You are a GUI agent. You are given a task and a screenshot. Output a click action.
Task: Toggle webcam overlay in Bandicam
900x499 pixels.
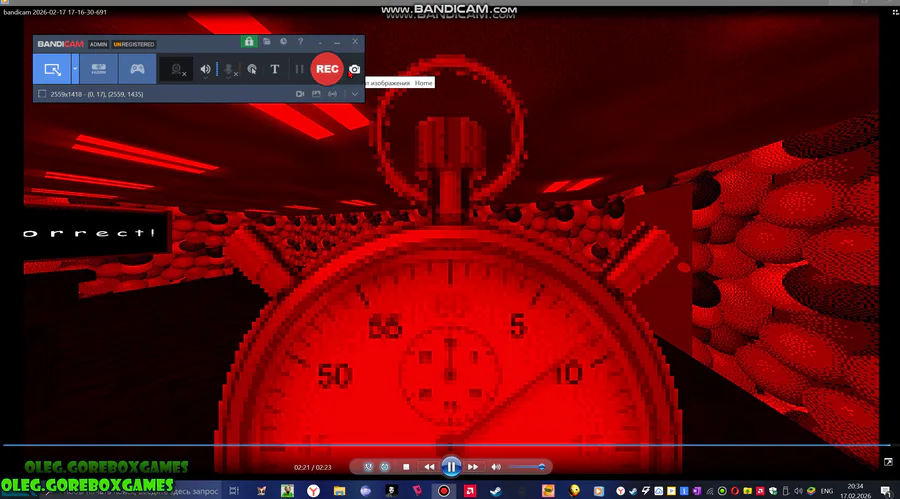[x=177, y=69]
